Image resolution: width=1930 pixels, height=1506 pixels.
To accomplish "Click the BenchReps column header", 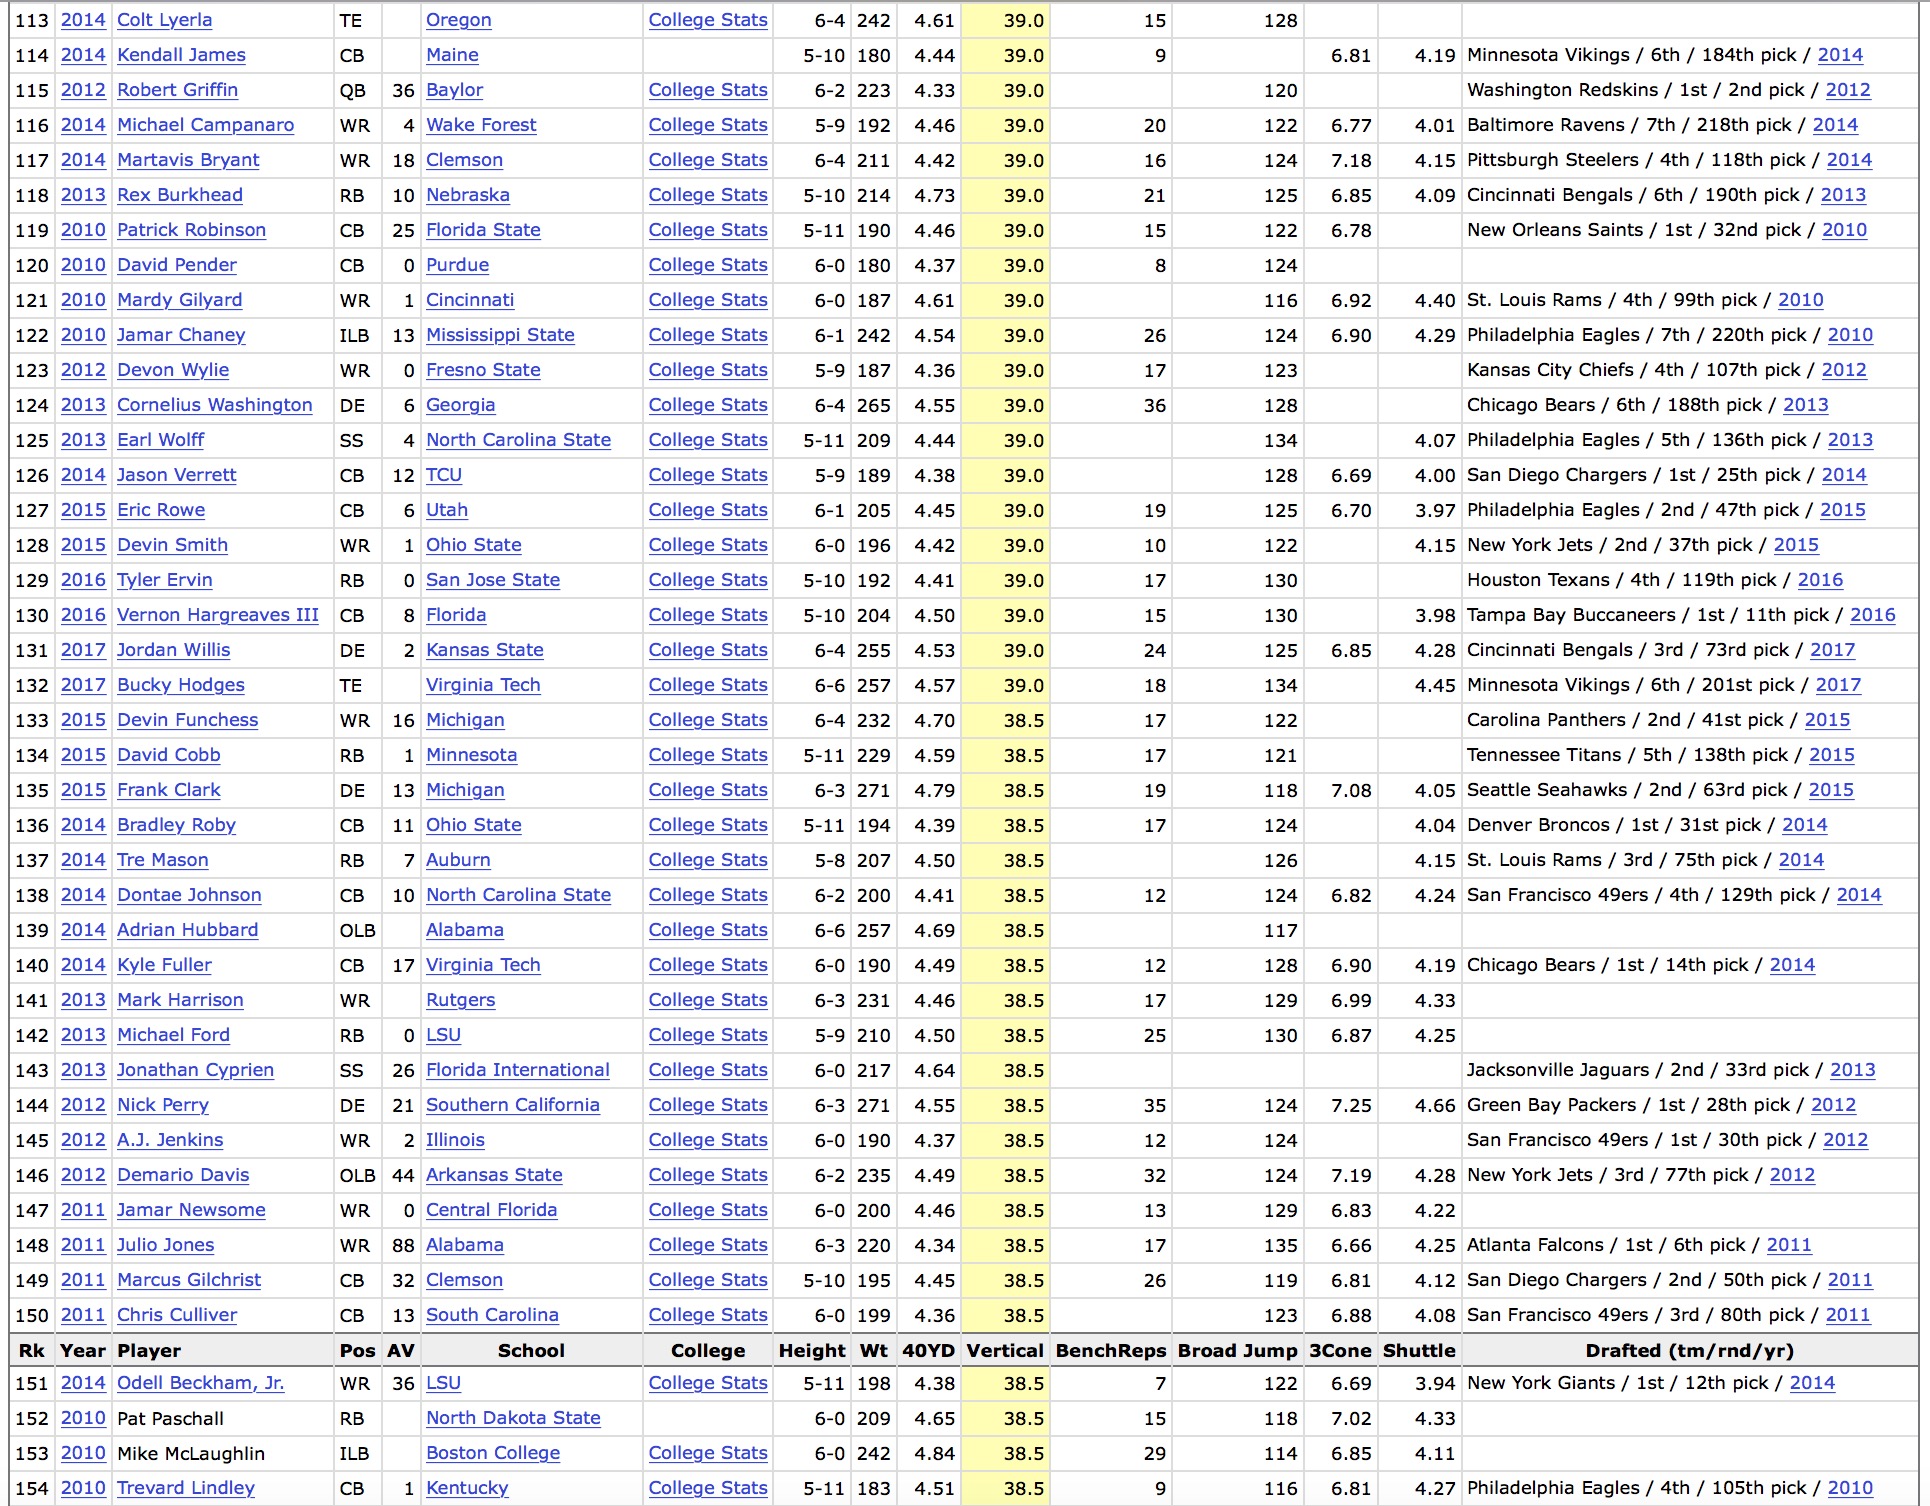I will pyautogui.click(x=1110, y=1350).
